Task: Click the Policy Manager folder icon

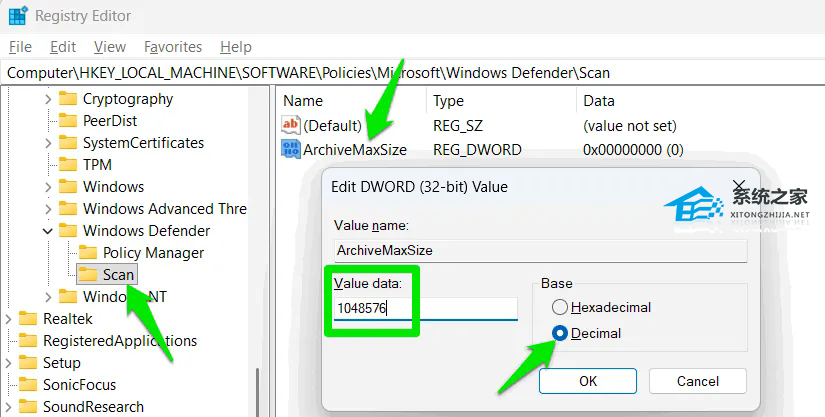Action: [x=88, y=253]
